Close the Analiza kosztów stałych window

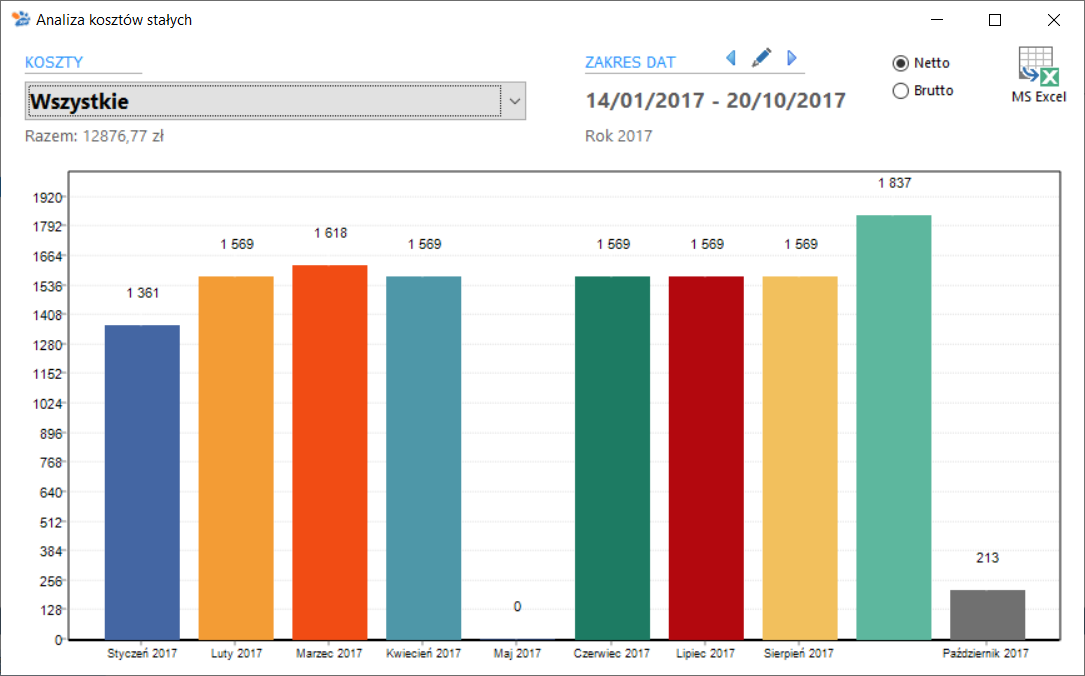(x=1054, y=20)
